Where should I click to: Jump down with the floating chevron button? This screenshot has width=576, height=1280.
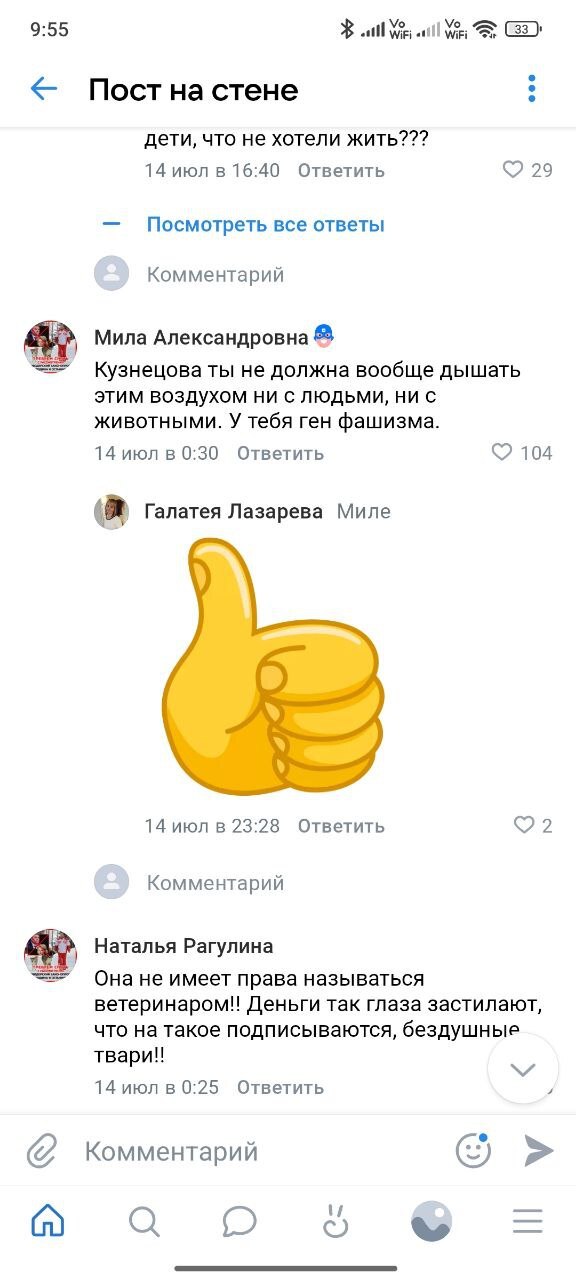[x=523, y=1069]
